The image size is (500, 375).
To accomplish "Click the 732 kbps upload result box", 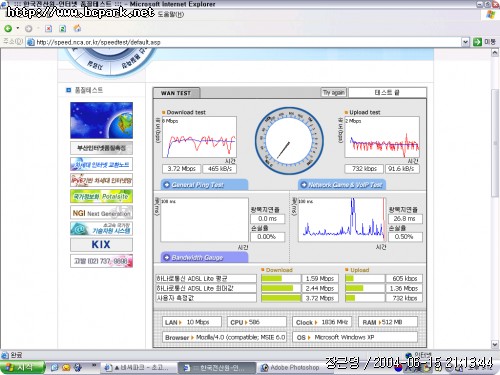I will click(364, 169).
